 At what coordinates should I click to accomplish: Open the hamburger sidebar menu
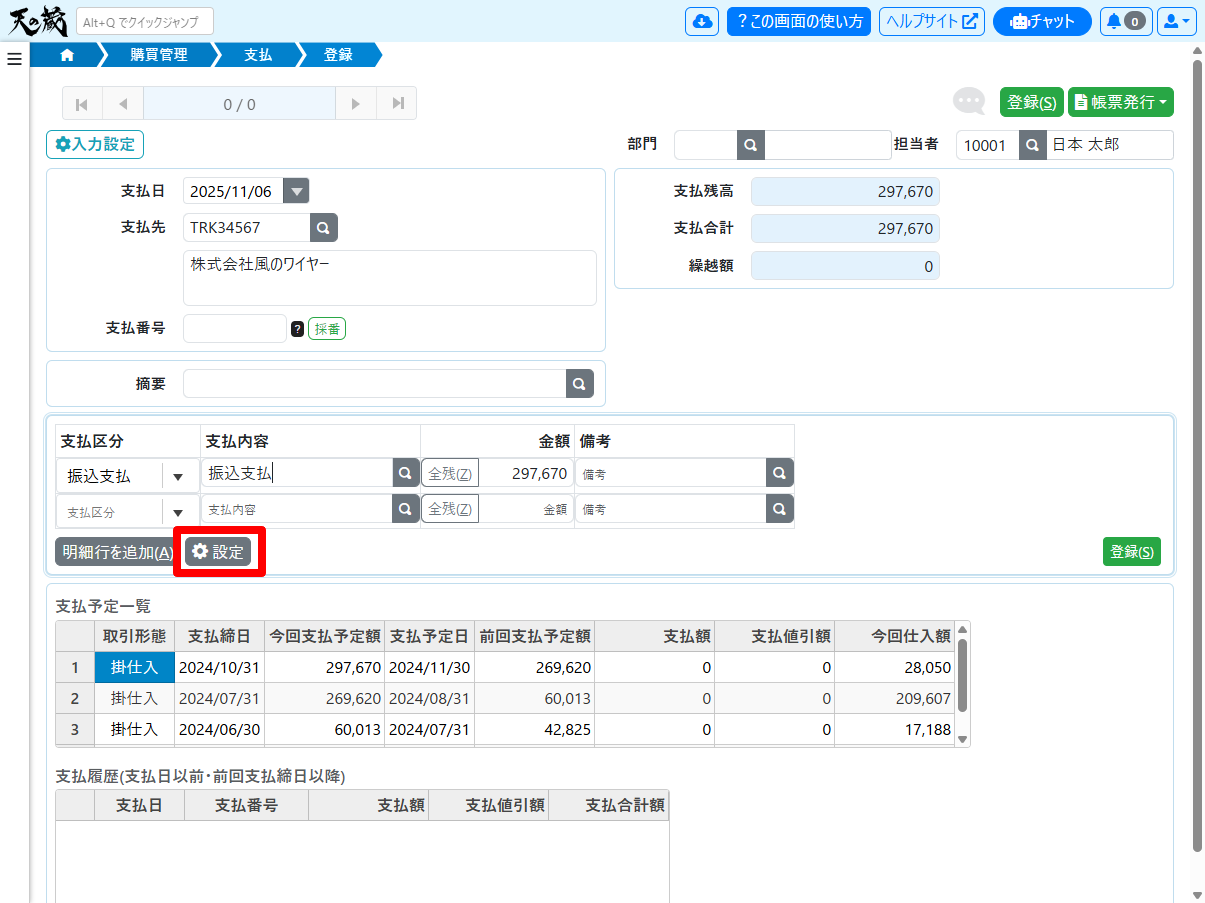14,59
